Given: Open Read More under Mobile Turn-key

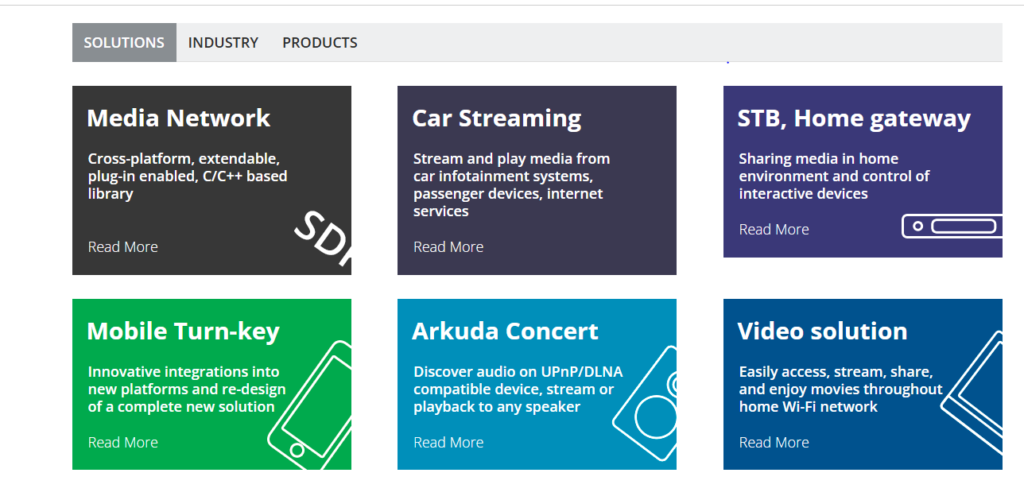Looking at the screenshot, I should click(122, 443).
